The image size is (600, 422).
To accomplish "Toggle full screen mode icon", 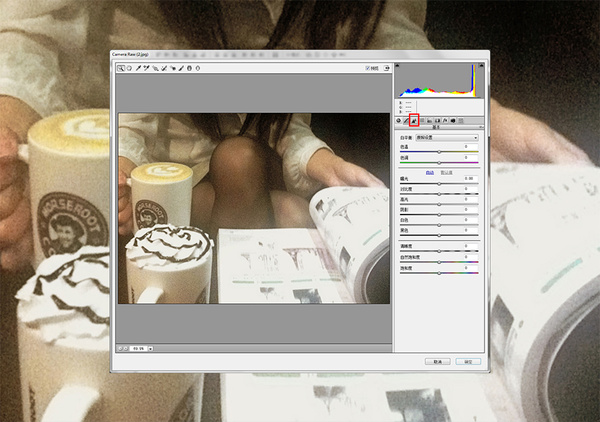I will (x=386, y=68).
